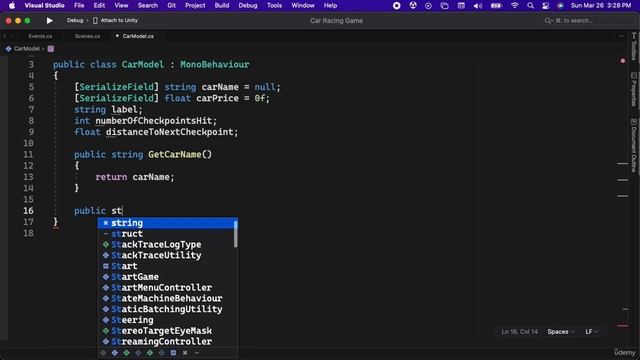Open the Help menu
This screenshot has width=640, height=360.
tap(330, 5)
